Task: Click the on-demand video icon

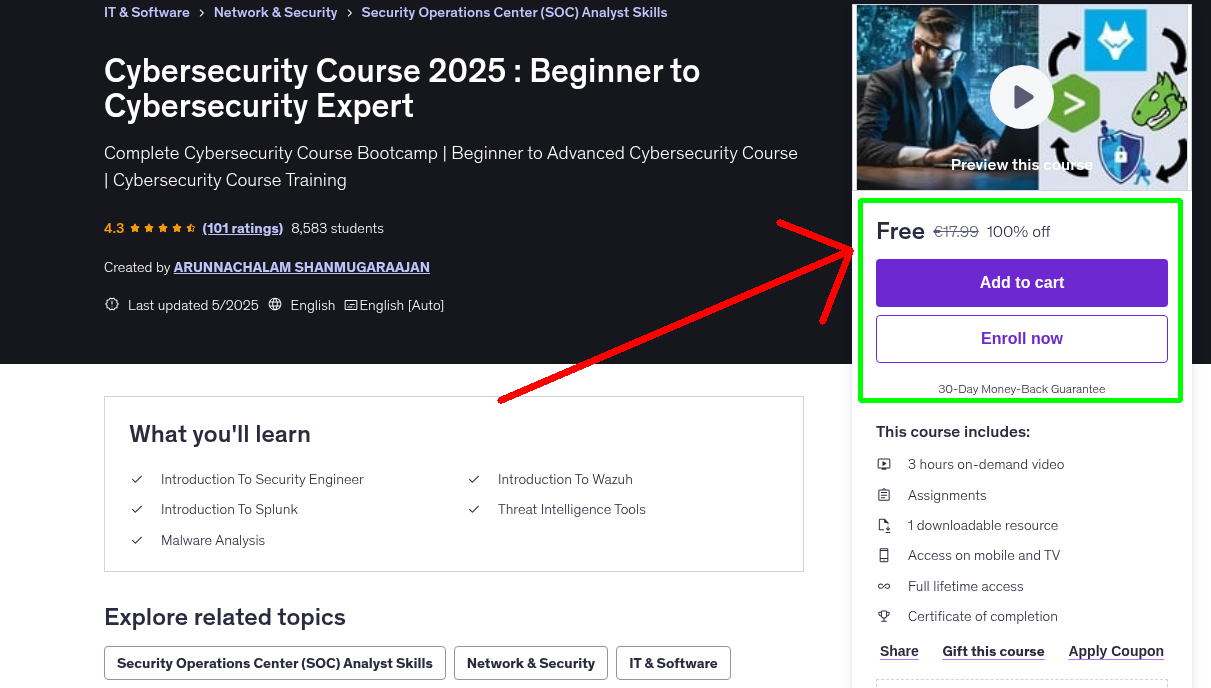Action: tap(884, 464)
